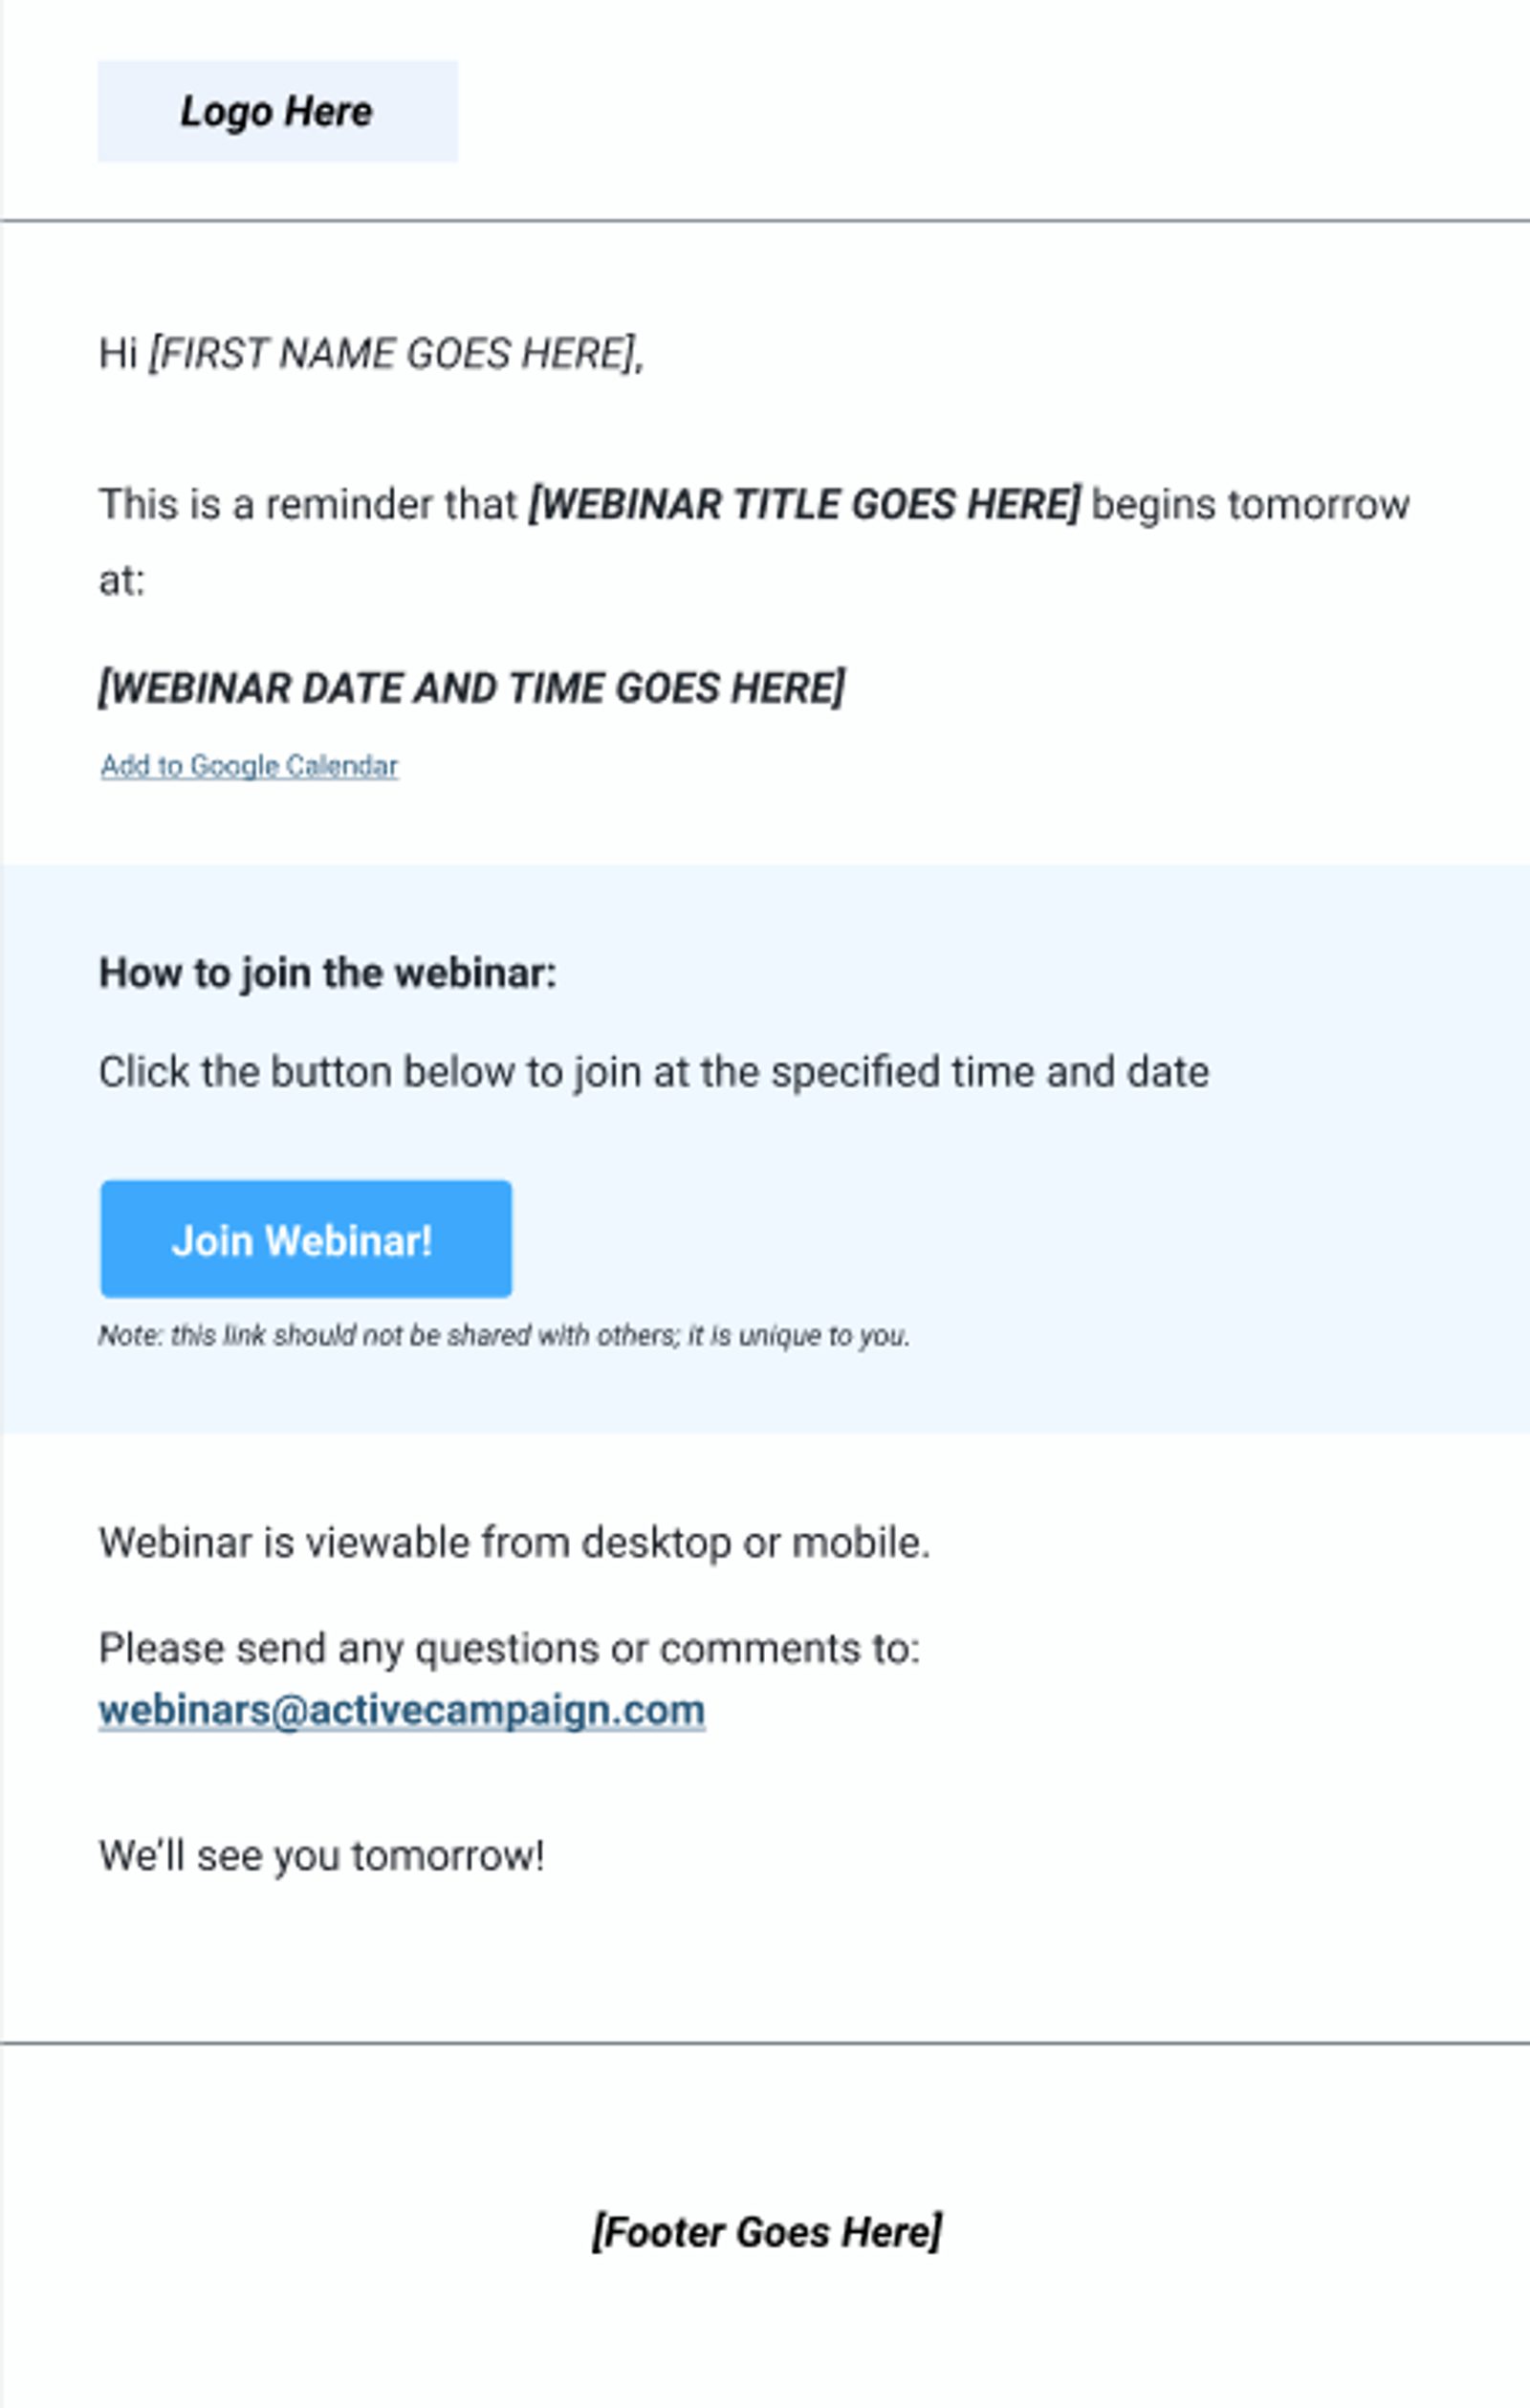The image size is (1530, 2408).
Task: Click the horizontal divider above the footer
Action: coord(765,2044)
